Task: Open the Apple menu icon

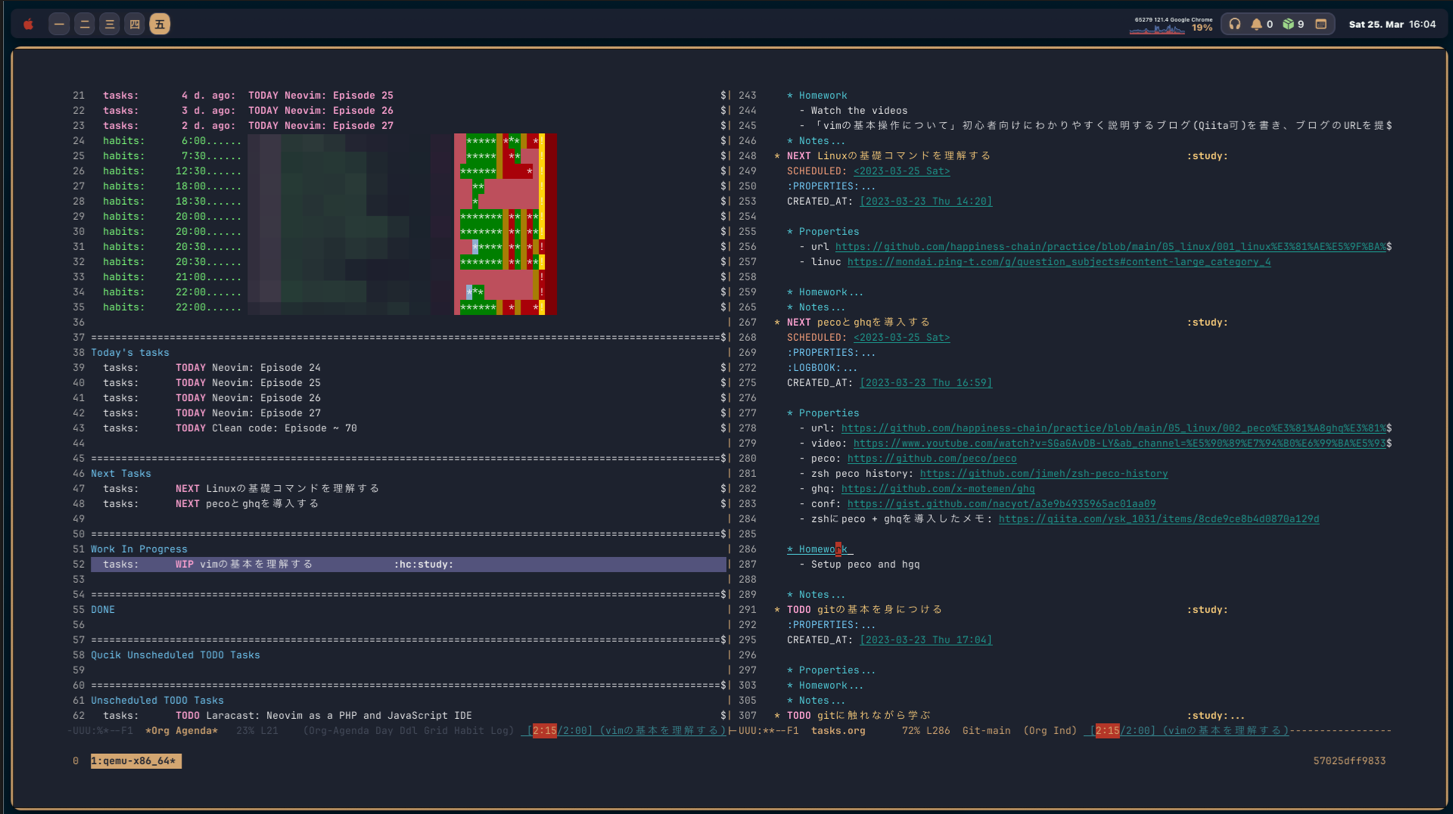Action: click(28, 24)
